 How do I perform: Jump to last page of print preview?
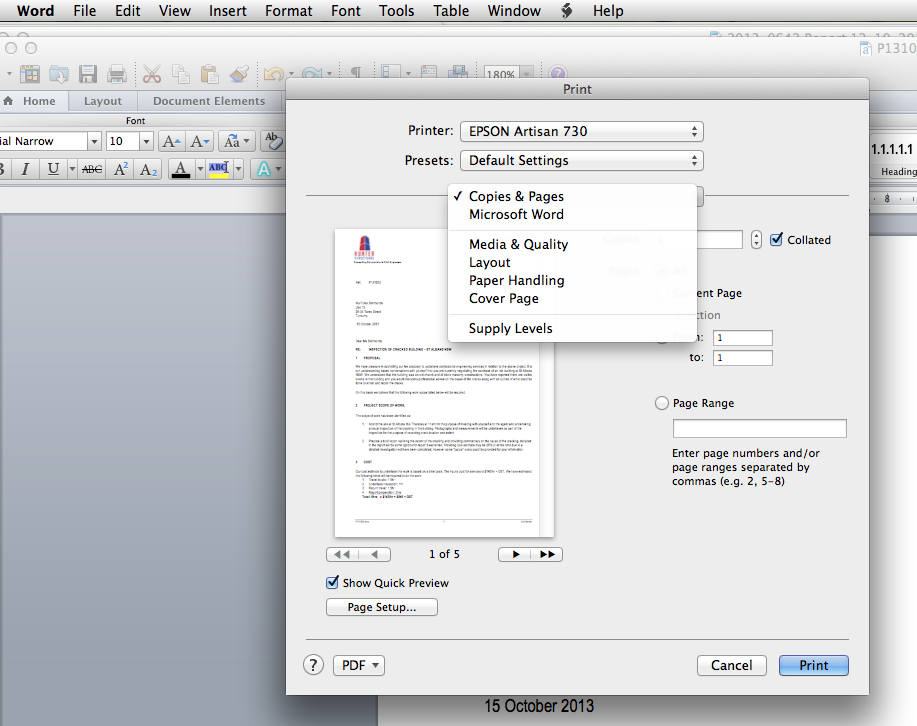pyautogui.click(x=547, y=554)
